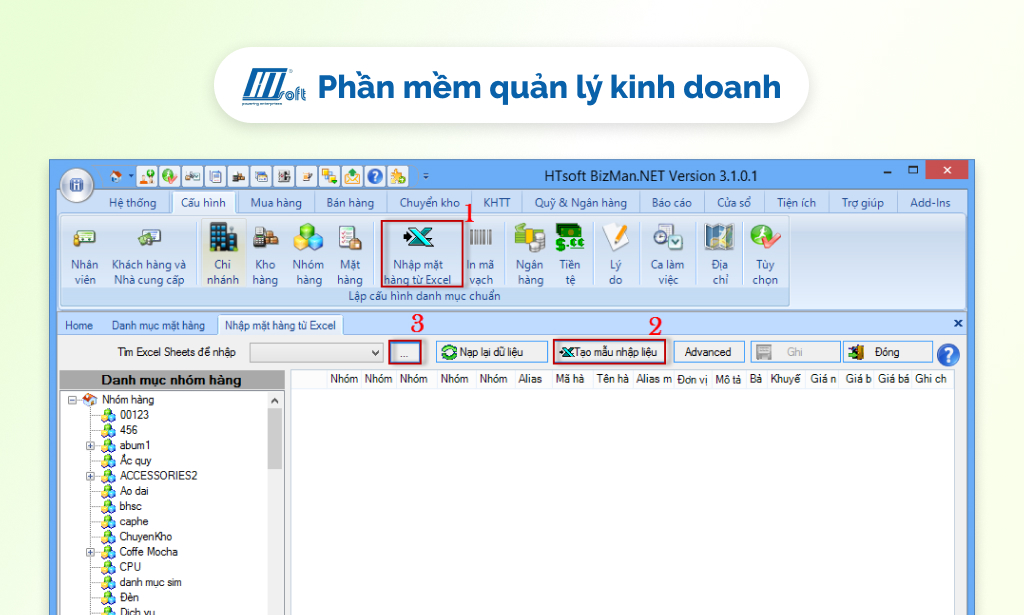
Task: Click the add-user icon in quick access toolbar
Action: (147, 176)
